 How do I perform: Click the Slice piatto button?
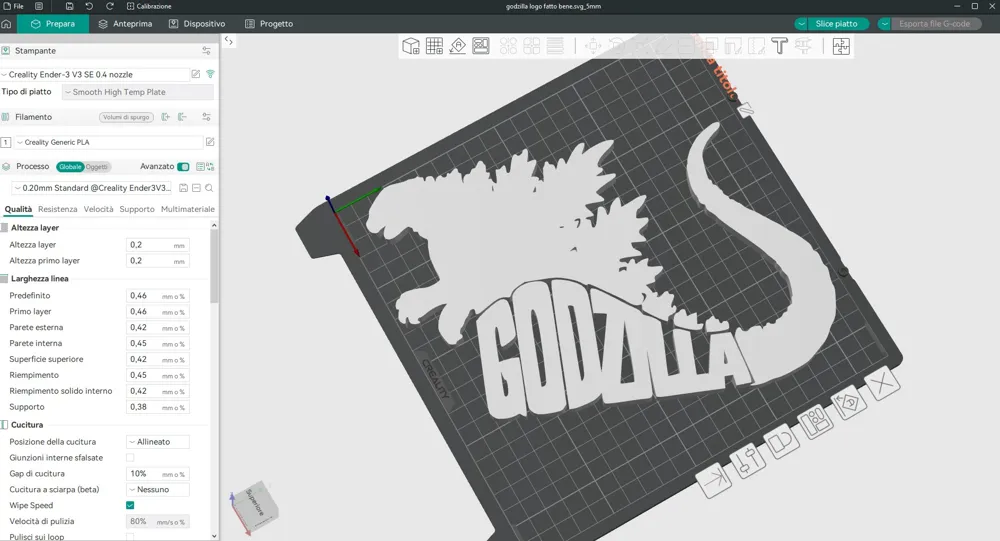coord(836,24)
